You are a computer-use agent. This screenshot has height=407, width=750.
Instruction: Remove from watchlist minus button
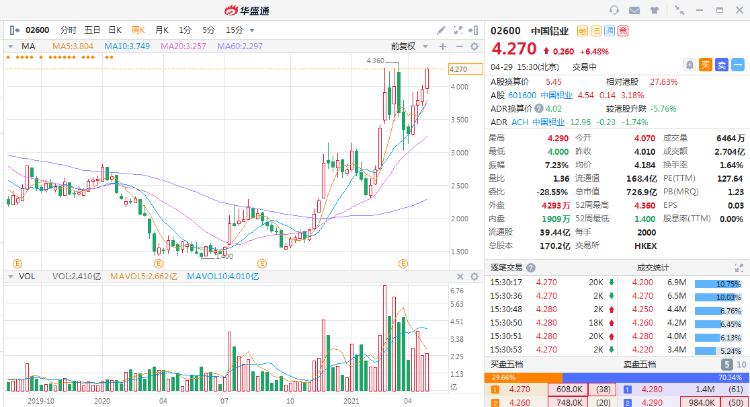[738, 65]
